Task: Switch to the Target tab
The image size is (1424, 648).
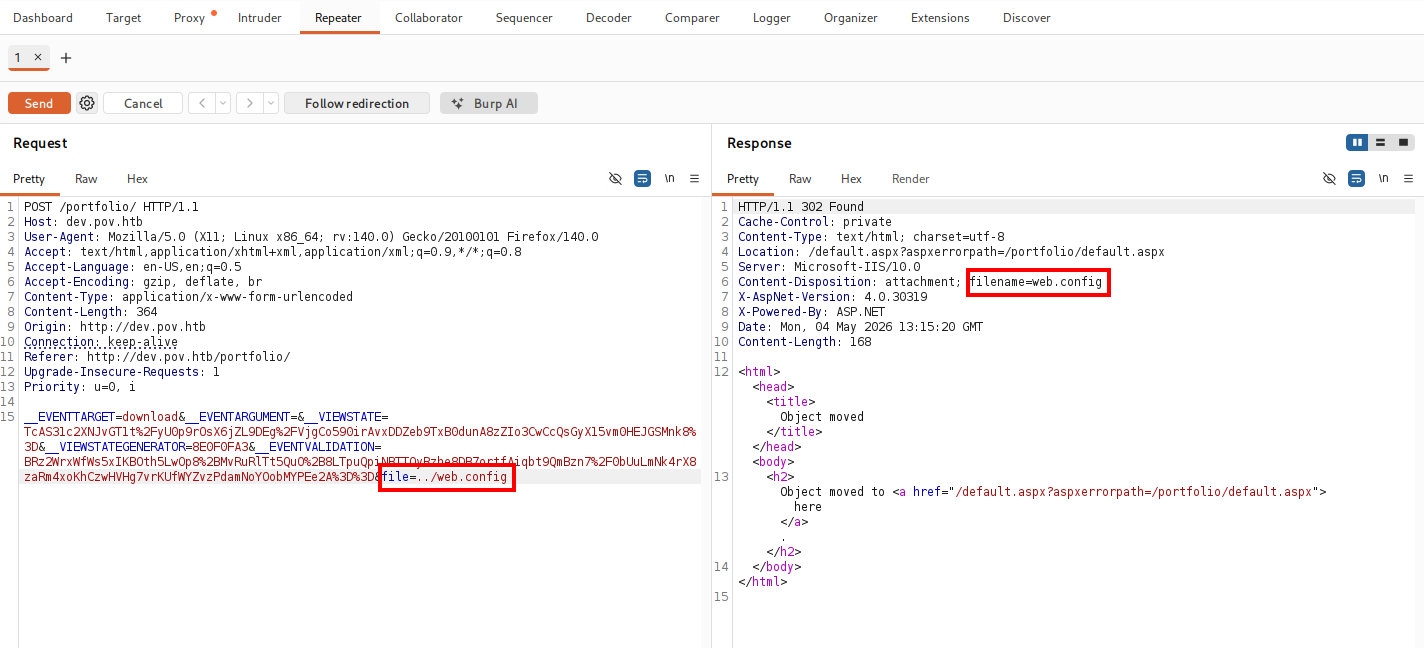Action: [x=123, y=17]
